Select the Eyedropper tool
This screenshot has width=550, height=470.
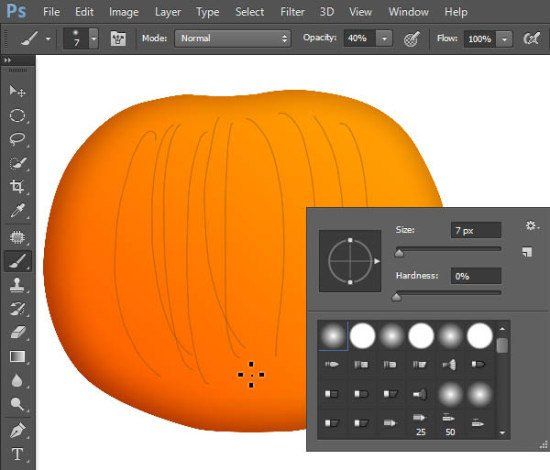coord(17,210)
